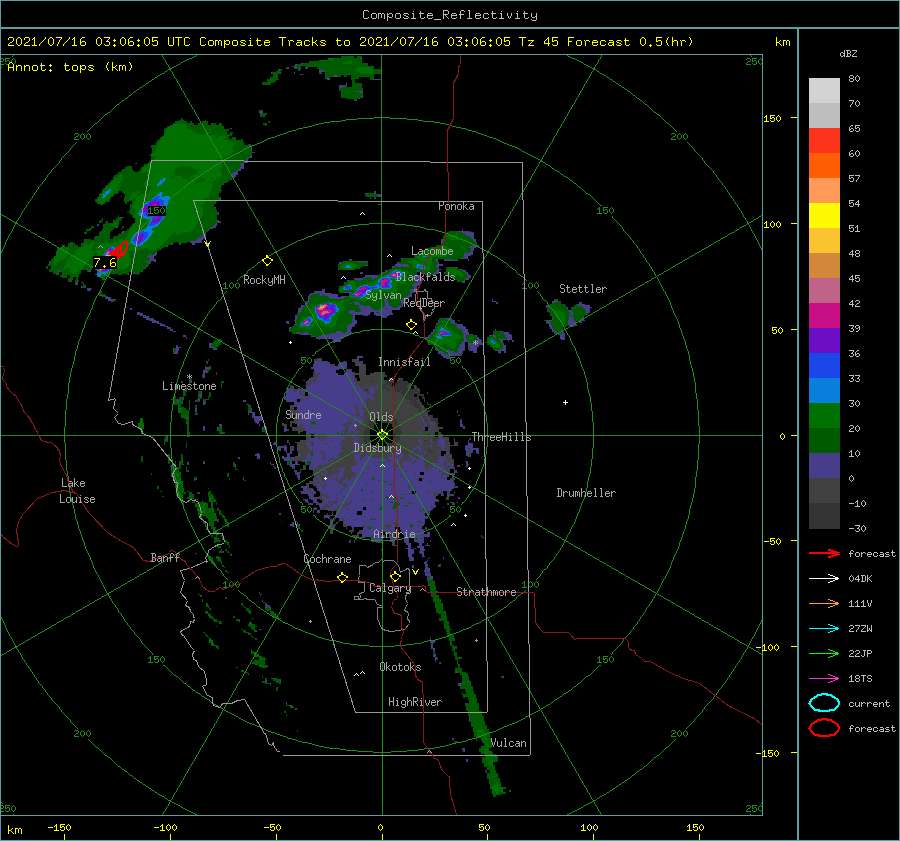This screenshot has height=841, width=900.
Task: Click the Calgary city label
Action: point(390,588)
